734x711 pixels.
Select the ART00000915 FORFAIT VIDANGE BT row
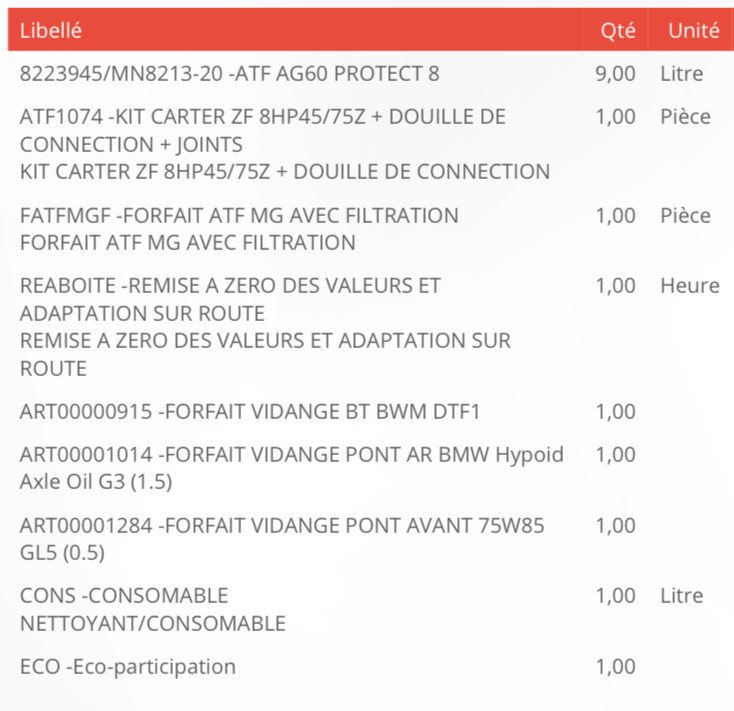371,411
